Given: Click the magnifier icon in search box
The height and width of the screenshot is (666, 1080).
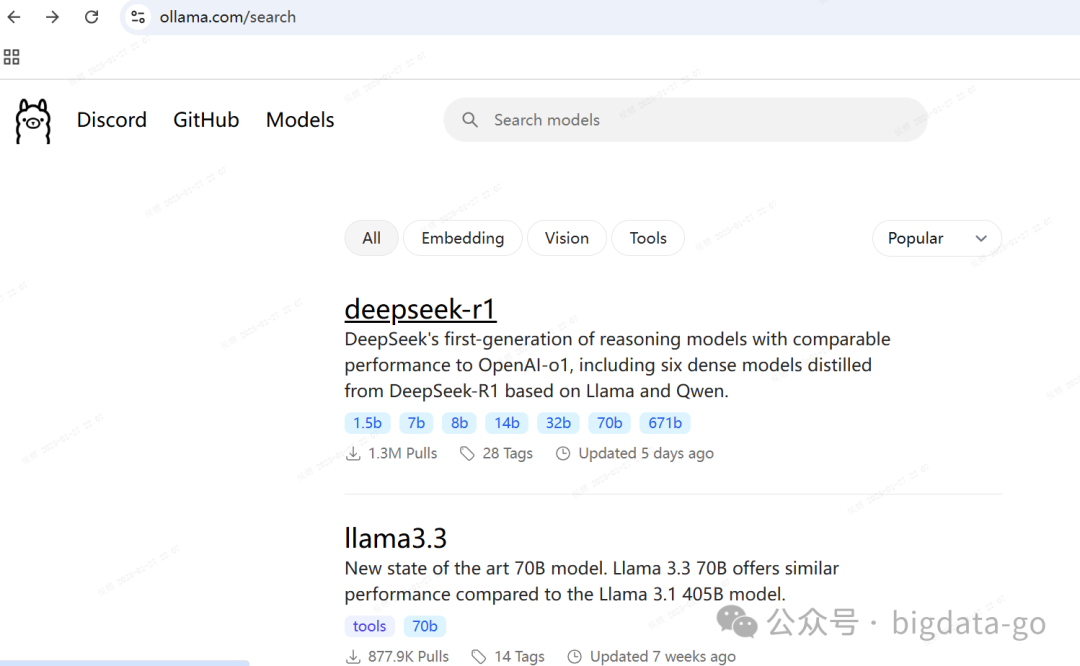Looking at the screenshot, I should point(470,120).
